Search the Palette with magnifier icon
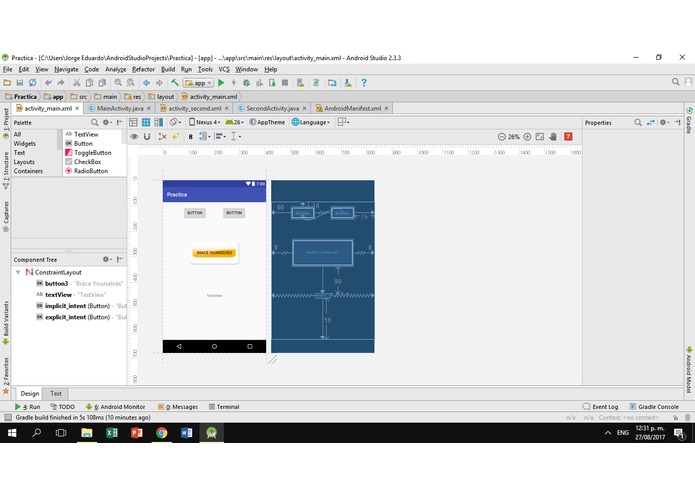Screen dimensions: 695x494 [x=94, y=122]
